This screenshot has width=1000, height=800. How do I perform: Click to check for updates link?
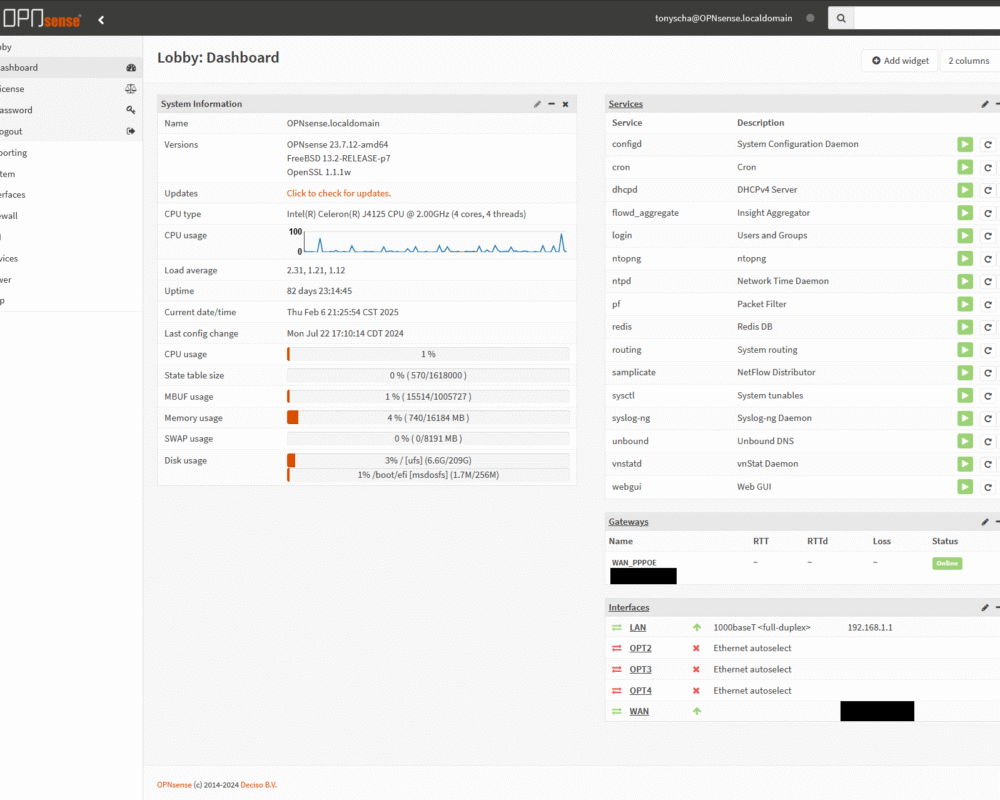point(339,193)
